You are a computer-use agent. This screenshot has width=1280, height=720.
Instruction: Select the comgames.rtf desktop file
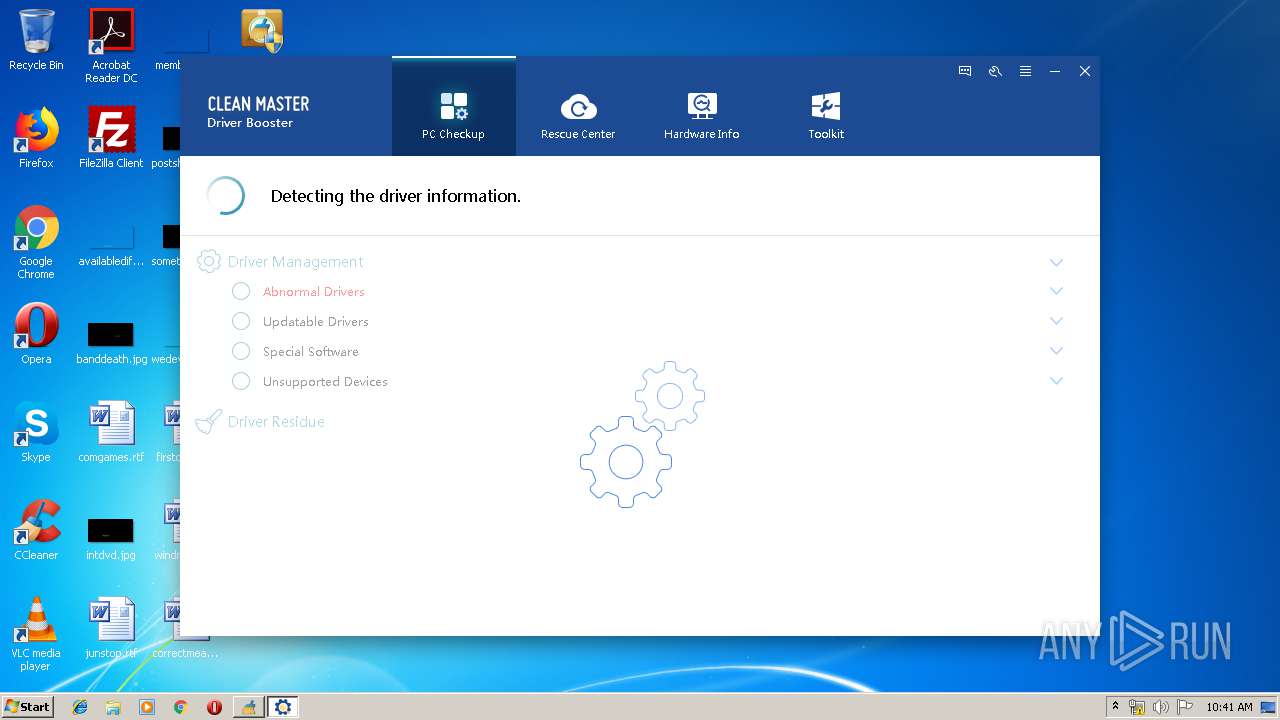(111, 432)
